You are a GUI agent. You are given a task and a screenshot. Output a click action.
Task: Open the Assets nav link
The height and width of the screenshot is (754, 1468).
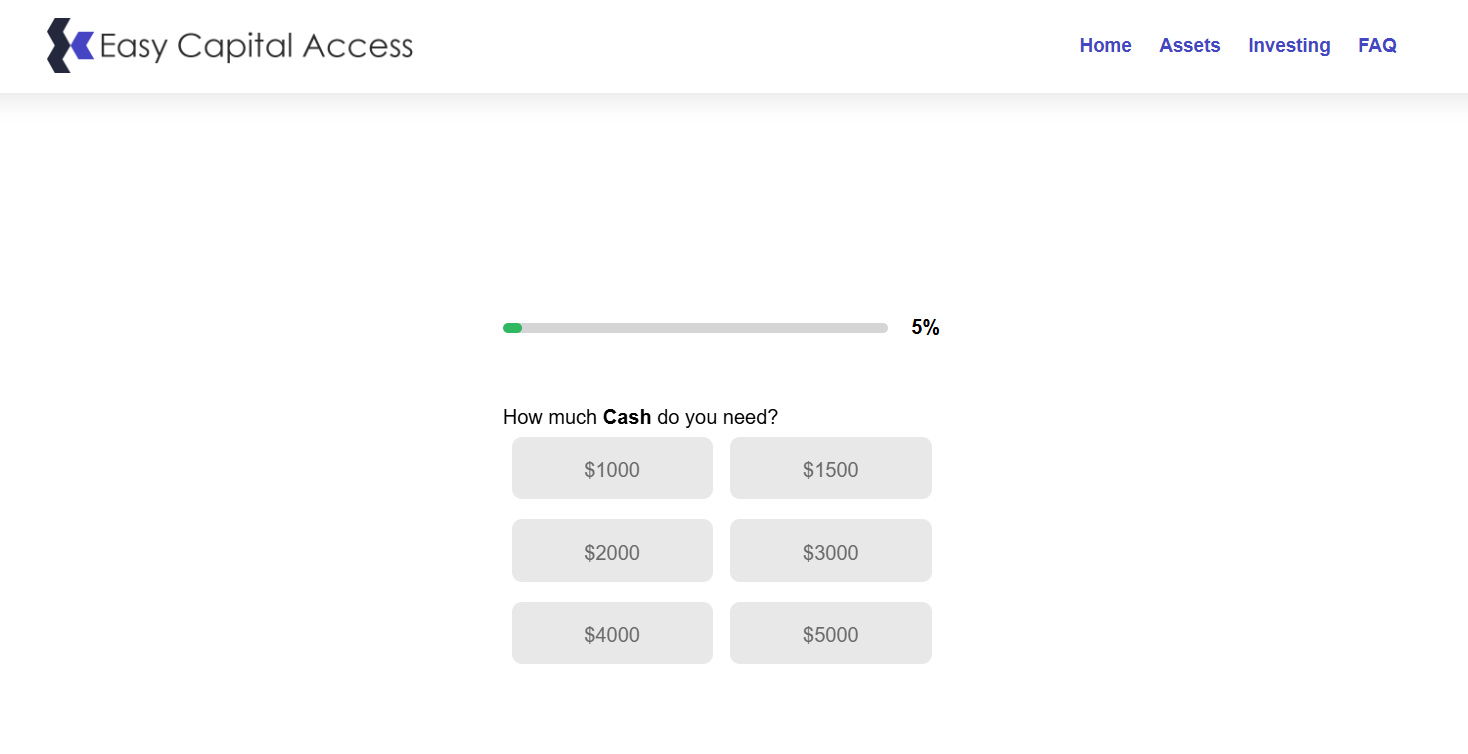point(1189,46)
